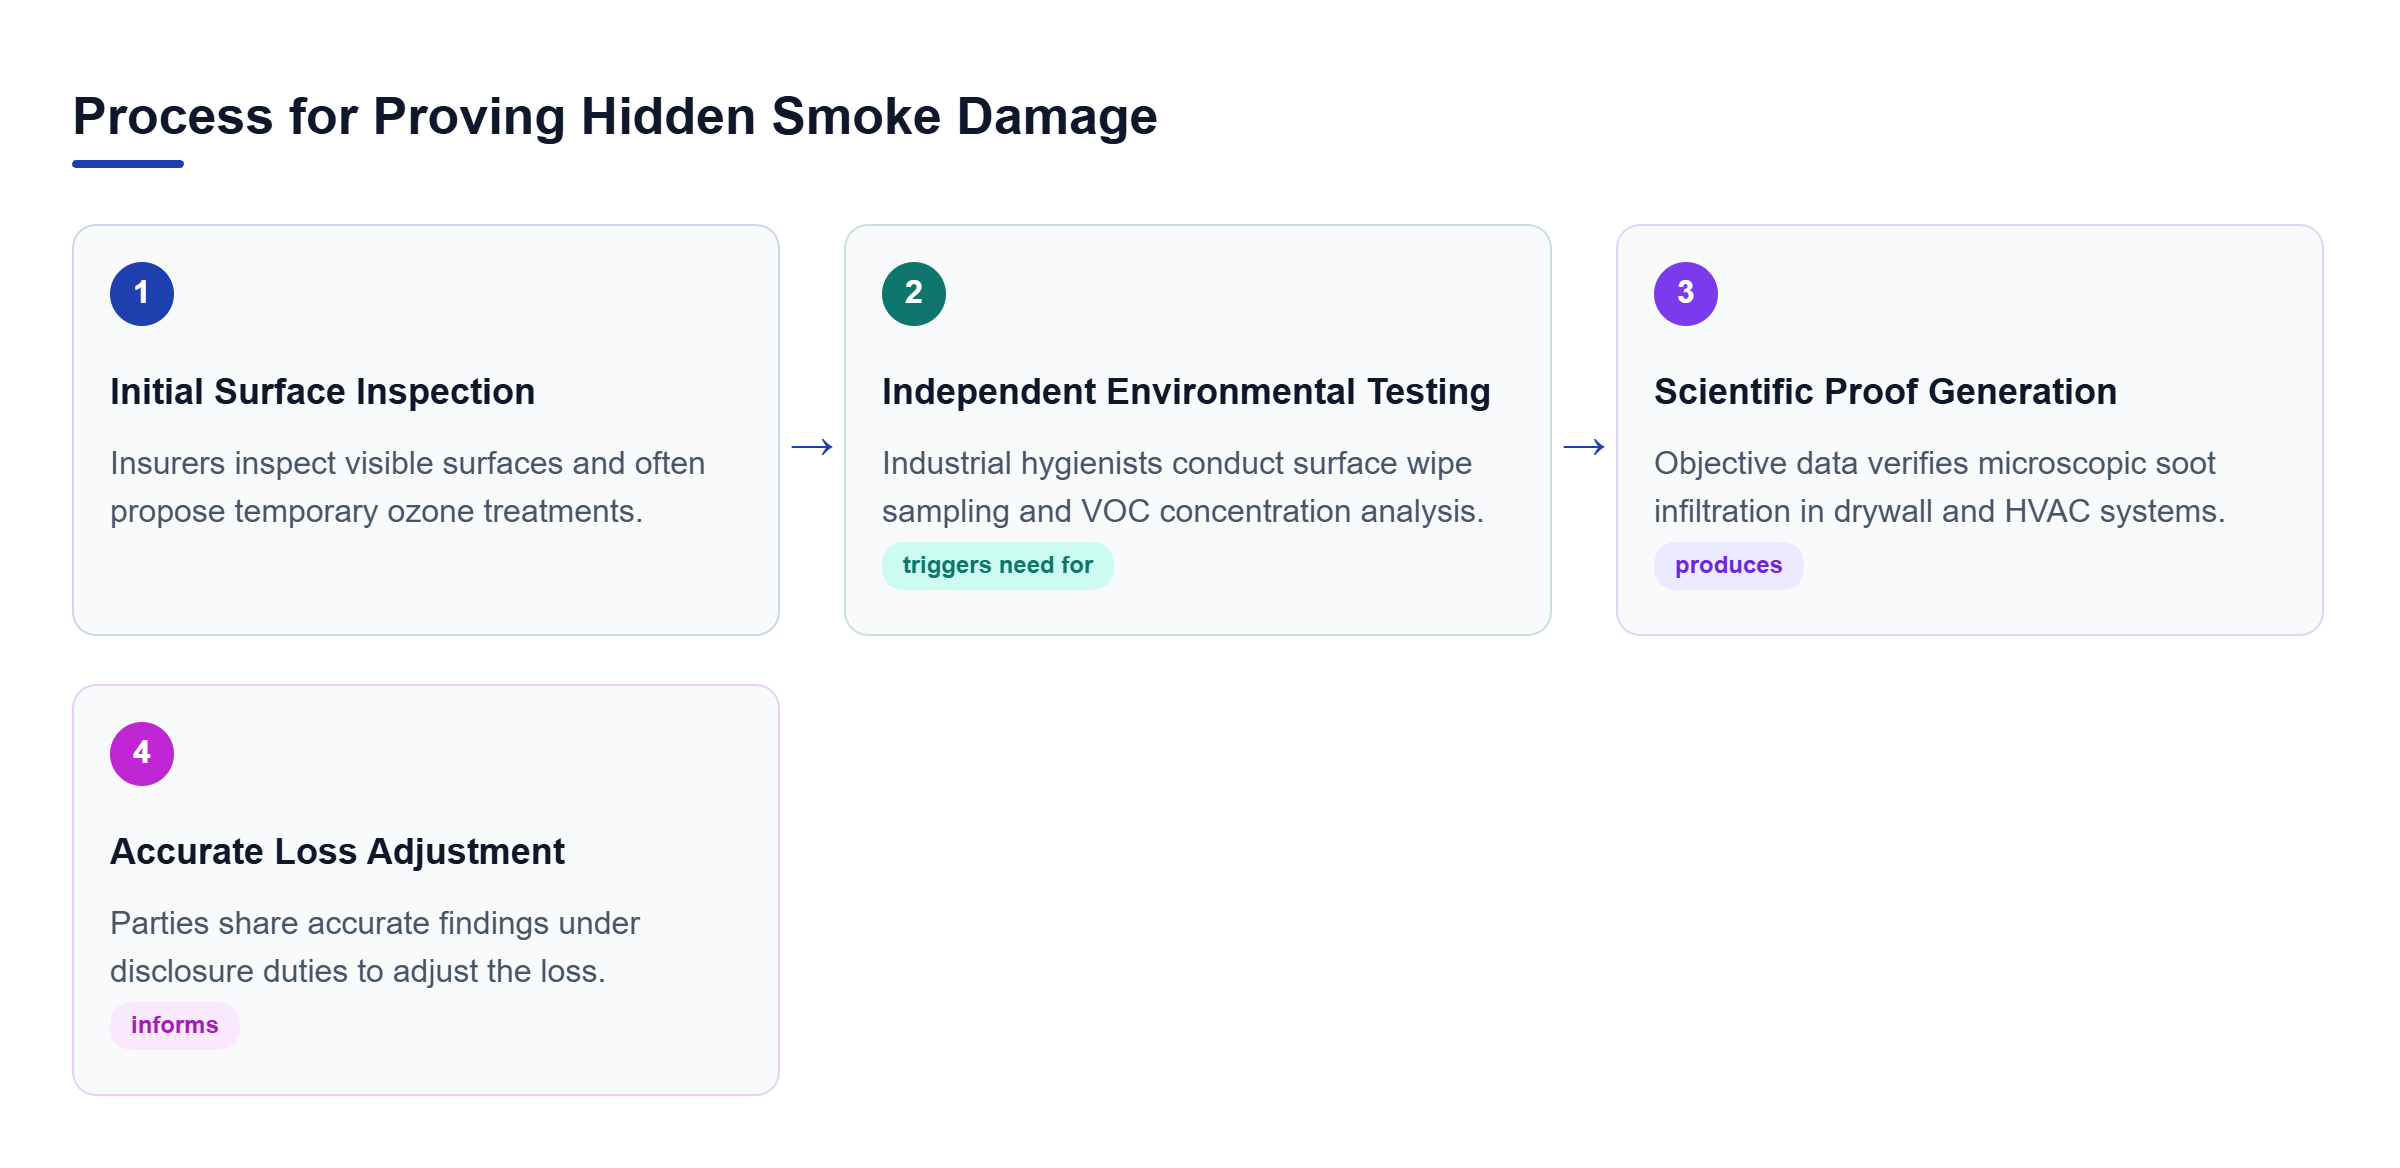Image resolution: width=2400 pixels, height=1168 pixels.
Task: Click the disclosure duties description text
Action: (x=375, y=948)
